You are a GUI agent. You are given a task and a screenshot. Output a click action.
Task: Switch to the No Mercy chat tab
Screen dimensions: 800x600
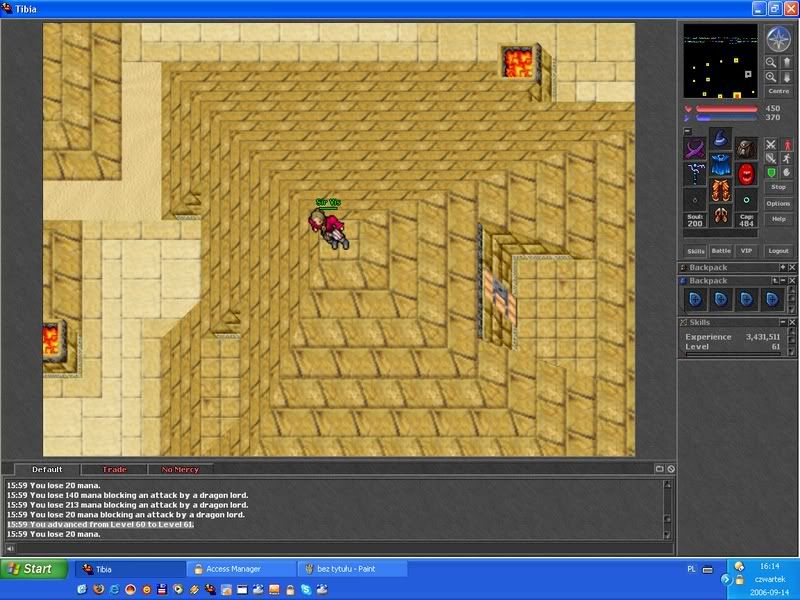coord(180,469)
